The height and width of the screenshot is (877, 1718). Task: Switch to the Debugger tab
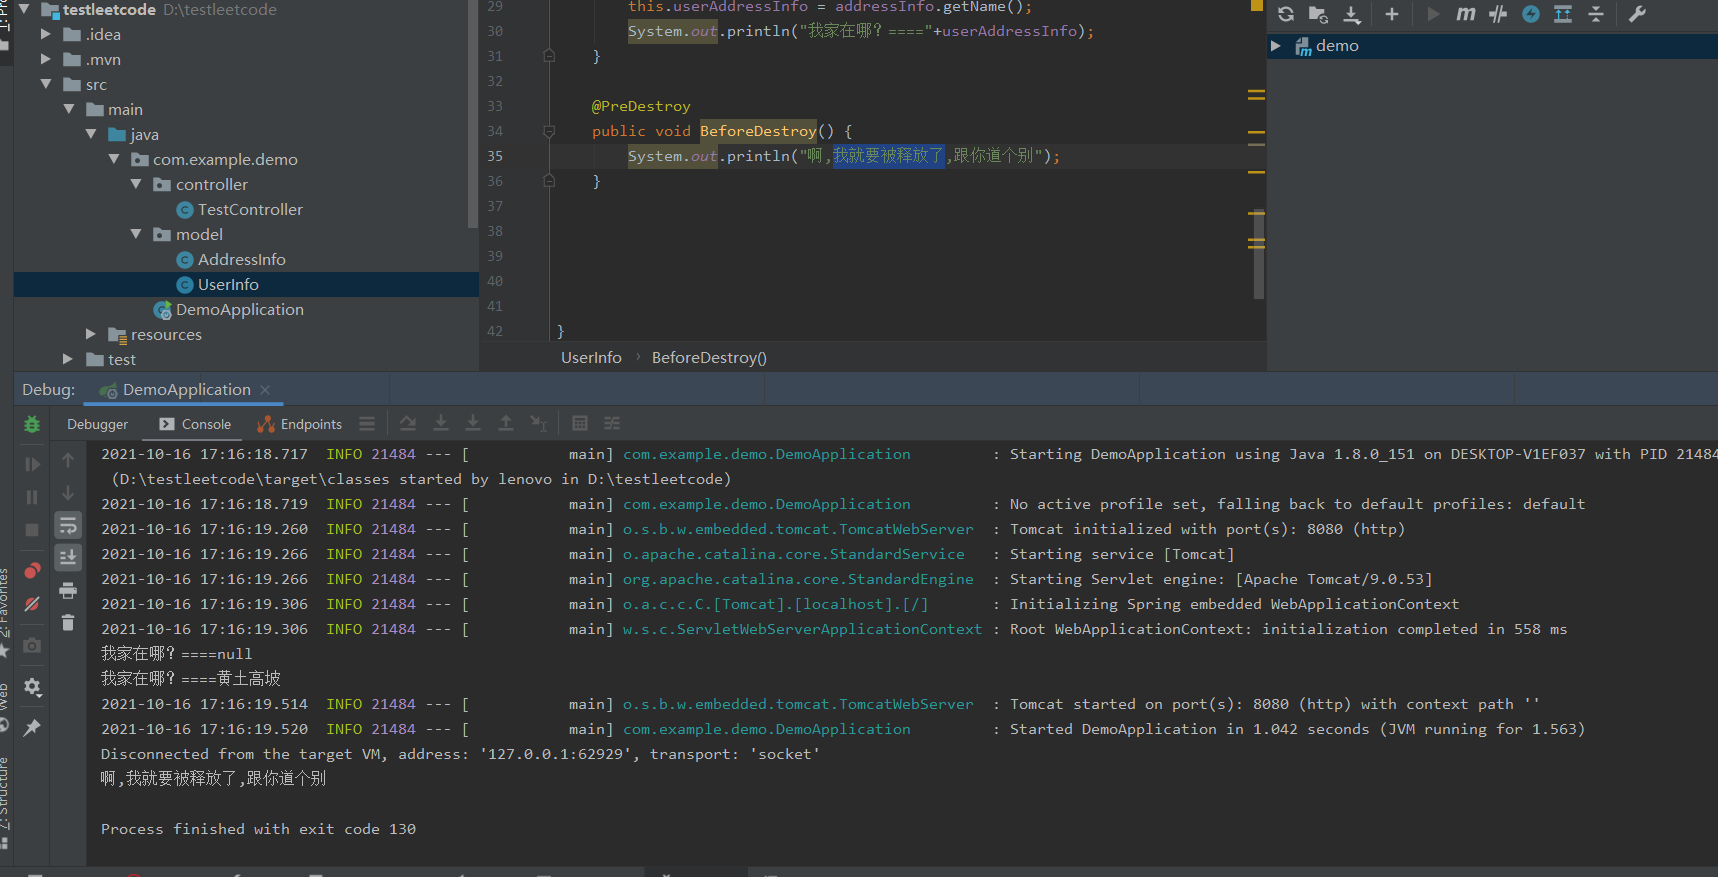[x=97, y=424]
